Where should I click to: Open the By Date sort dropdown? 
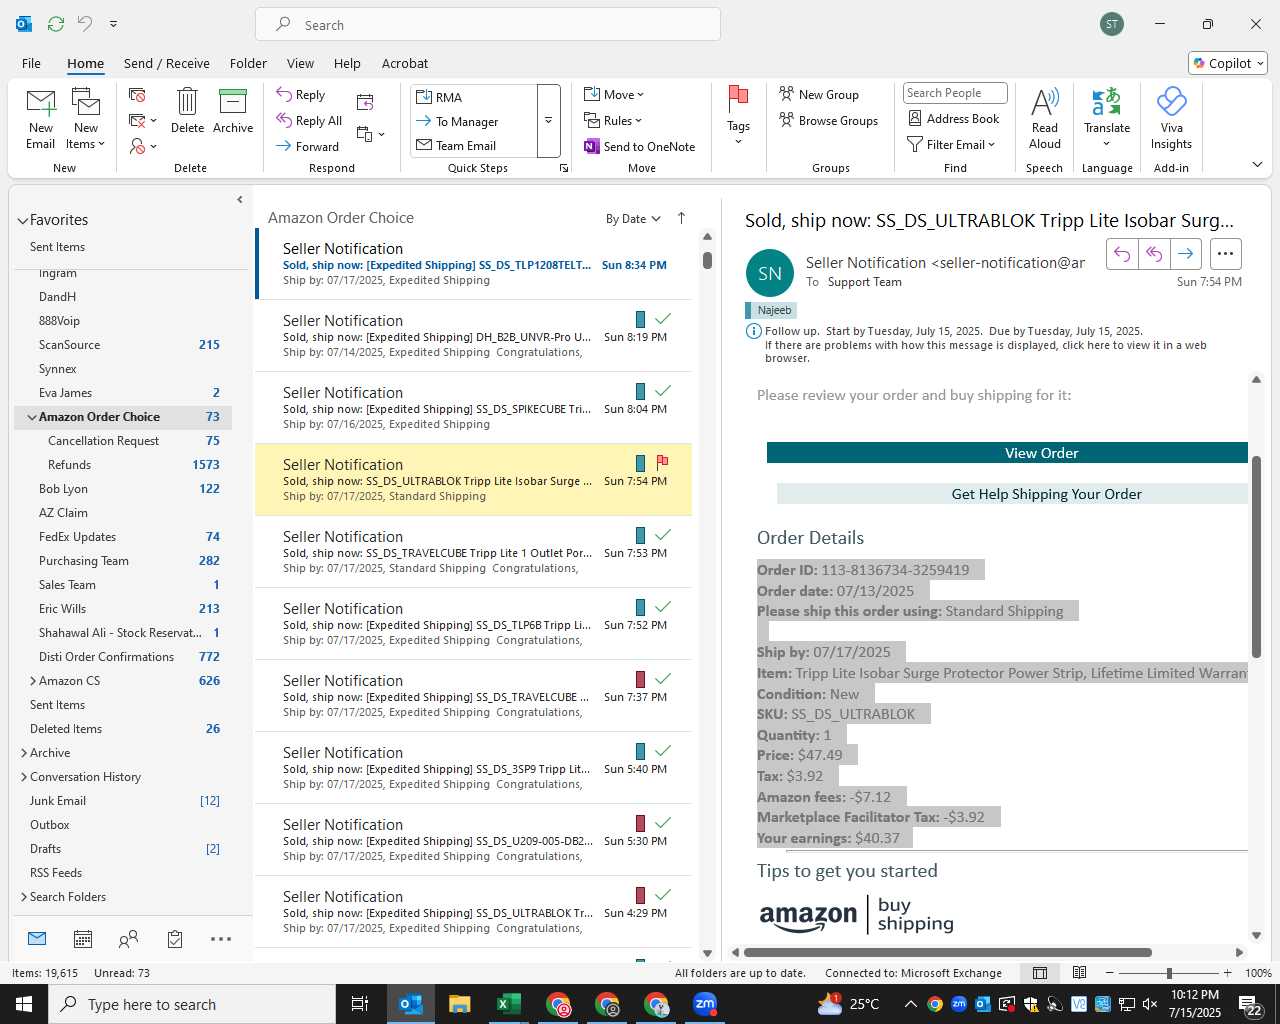633,219
